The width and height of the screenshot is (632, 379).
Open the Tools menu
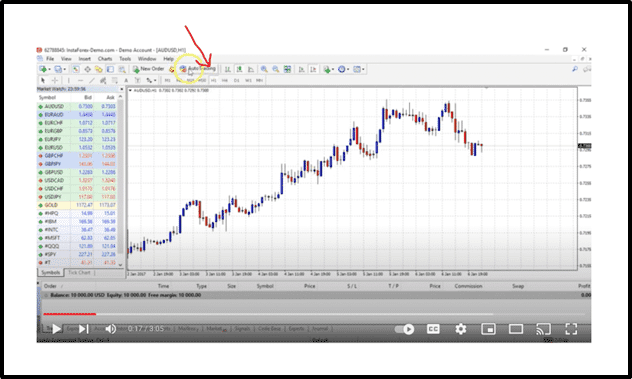[x=125, y=59]
